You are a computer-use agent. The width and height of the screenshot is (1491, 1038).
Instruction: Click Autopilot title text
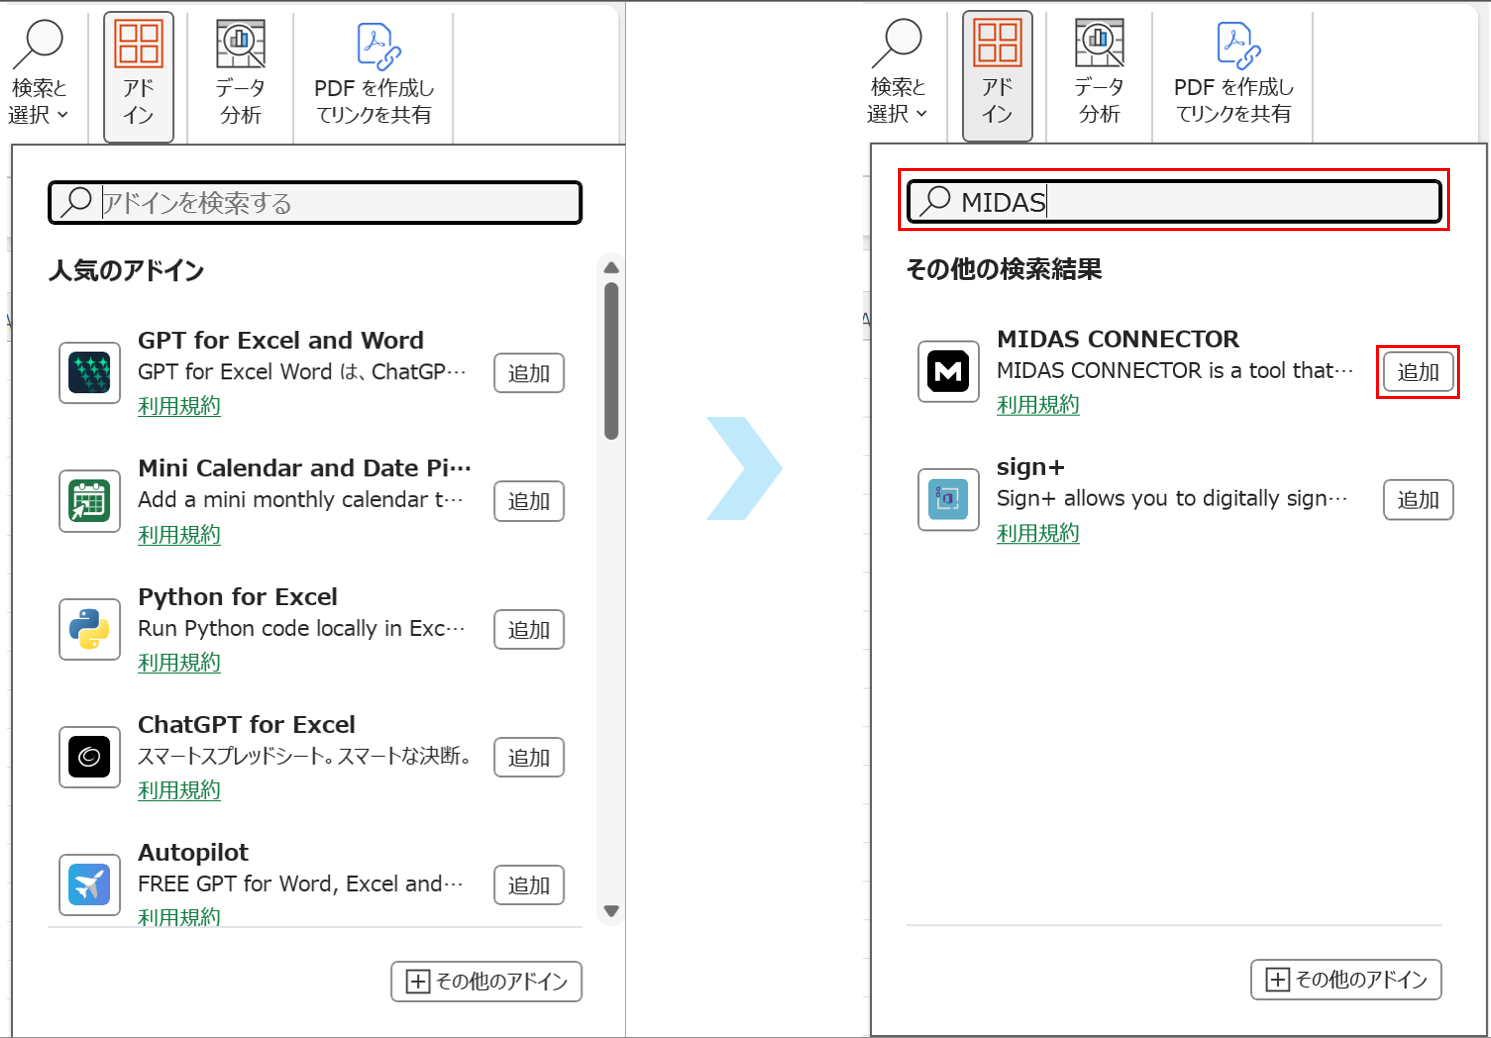(x=193, y=852)
